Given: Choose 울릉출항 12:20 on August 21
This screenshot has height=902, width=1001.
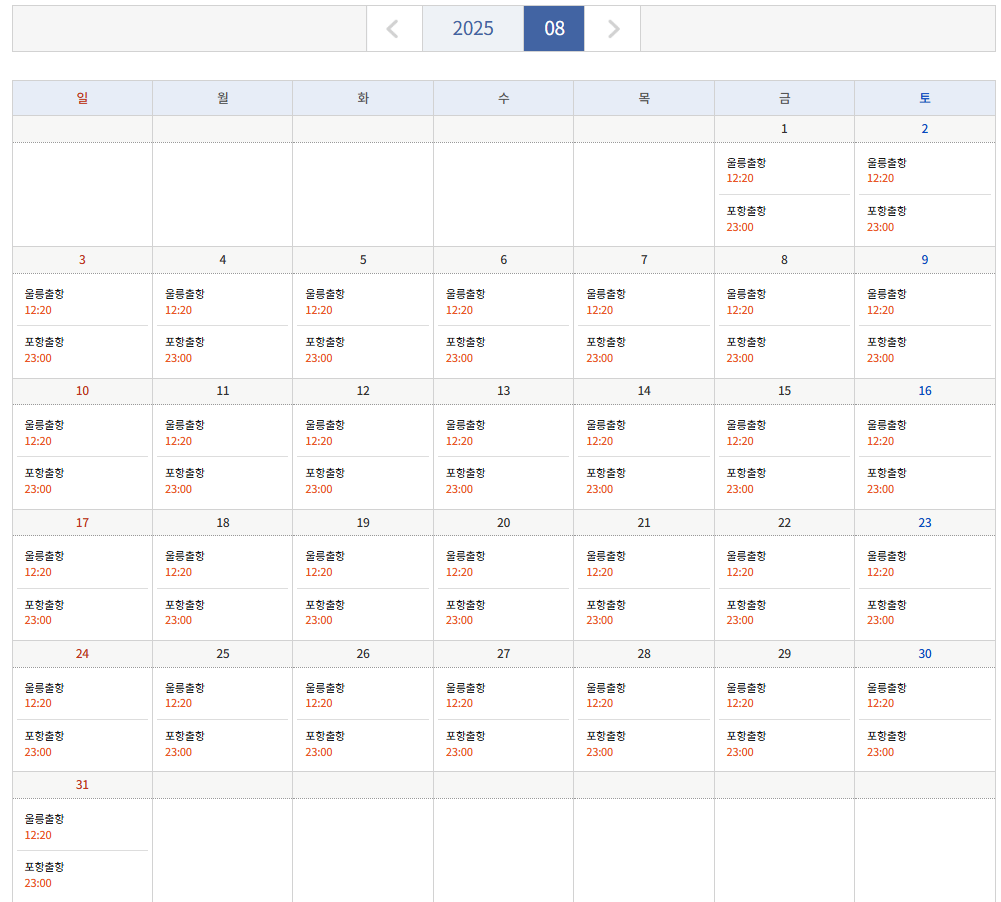Looking at the screenshot, I should coord(606,564).
